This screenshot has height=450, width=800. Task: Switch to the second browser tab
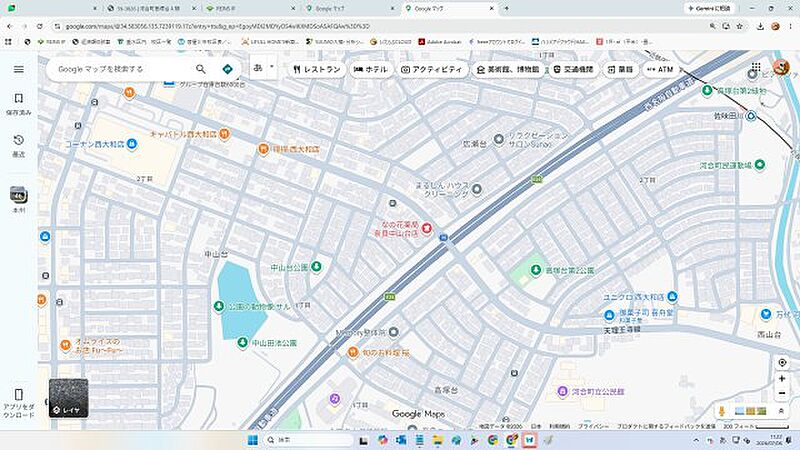click(x=152, y=9)
